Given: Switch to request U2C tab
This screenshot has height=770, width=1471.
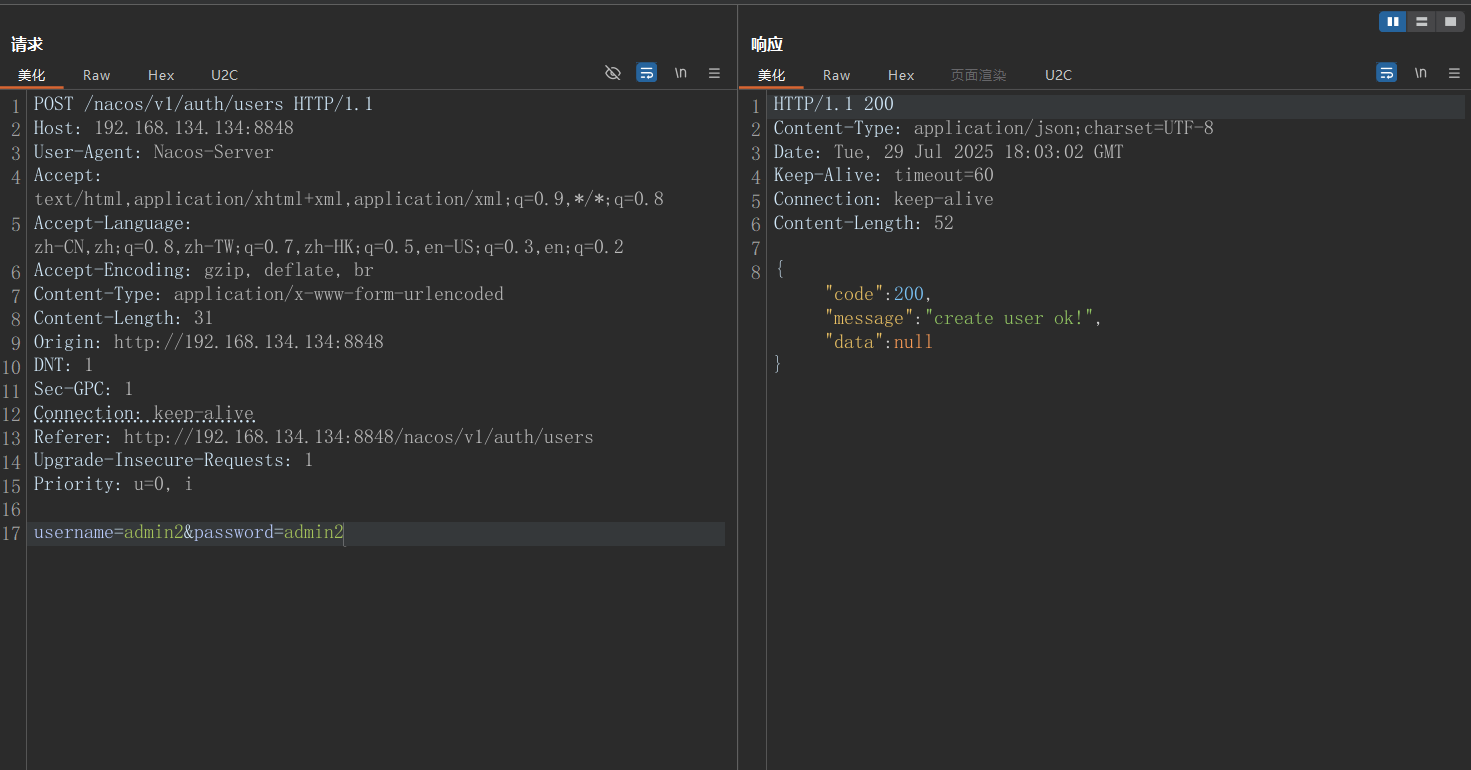Looking at the screenshot, I should [225, 75].
